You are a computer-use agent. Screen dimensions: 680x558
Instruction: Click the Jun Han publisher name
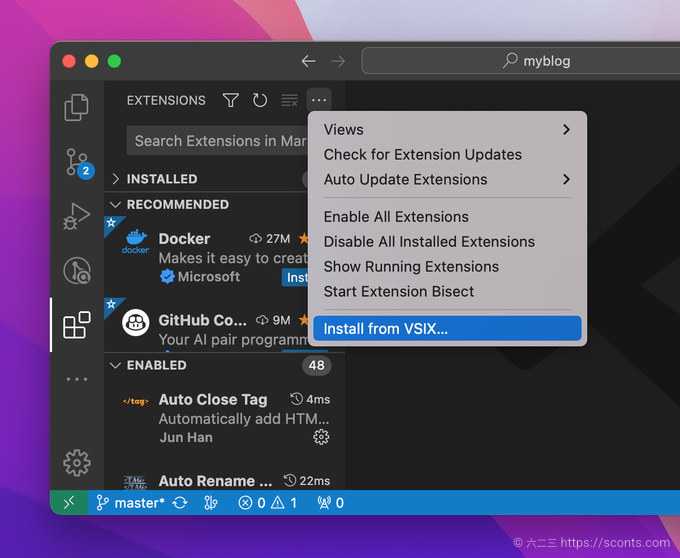coord(186,437)
